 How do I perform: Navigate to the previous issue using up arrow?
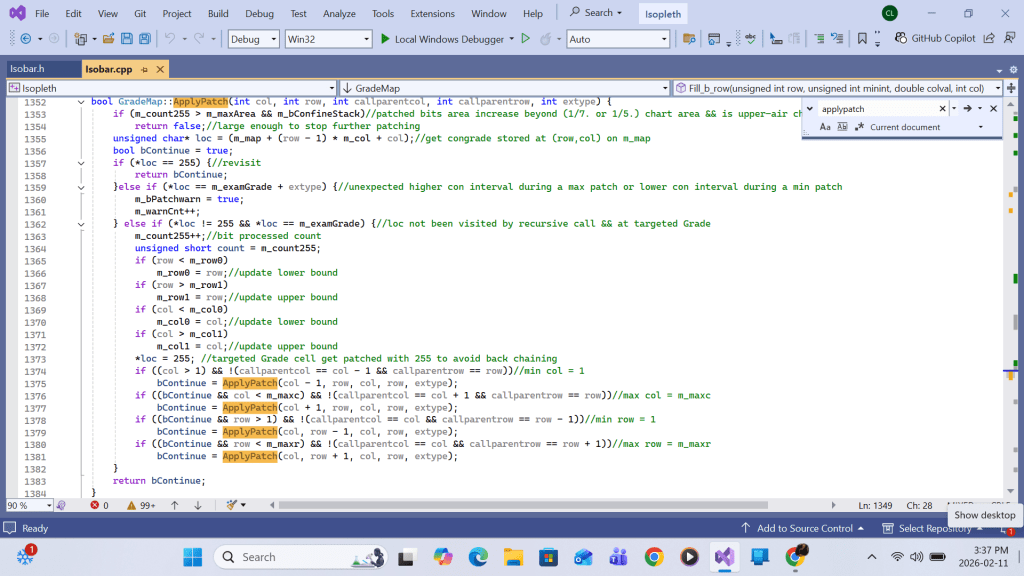174,506
